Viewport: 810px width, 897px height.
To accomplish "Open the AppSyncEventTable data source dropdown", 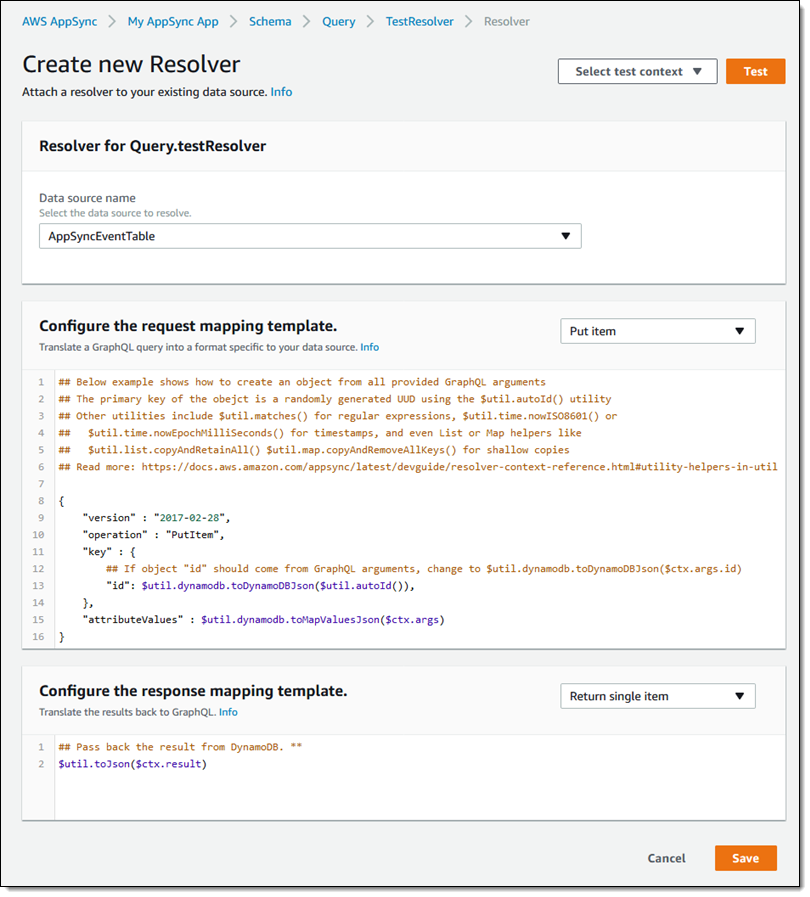I will pos(309,236).
